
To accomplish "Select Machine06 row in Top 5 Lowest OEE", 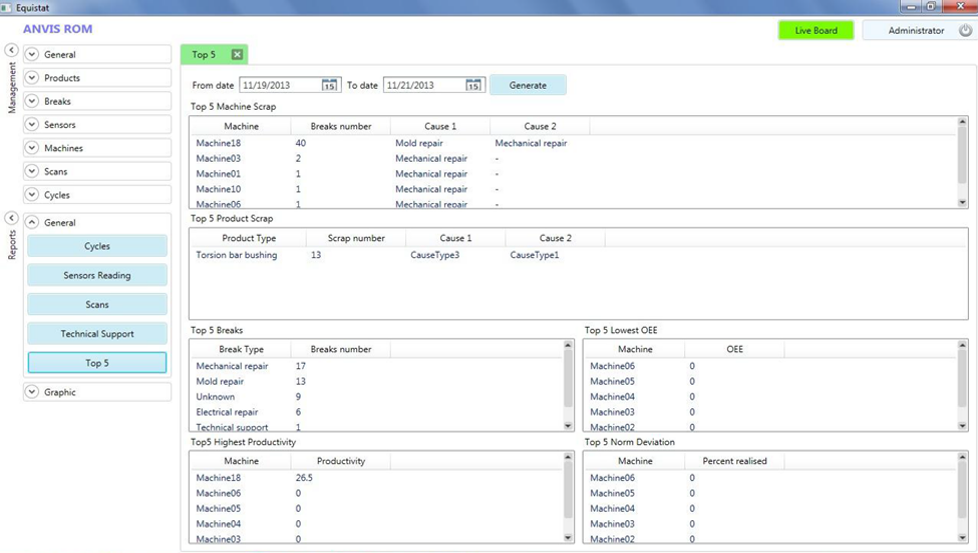I will pos(771,366).
